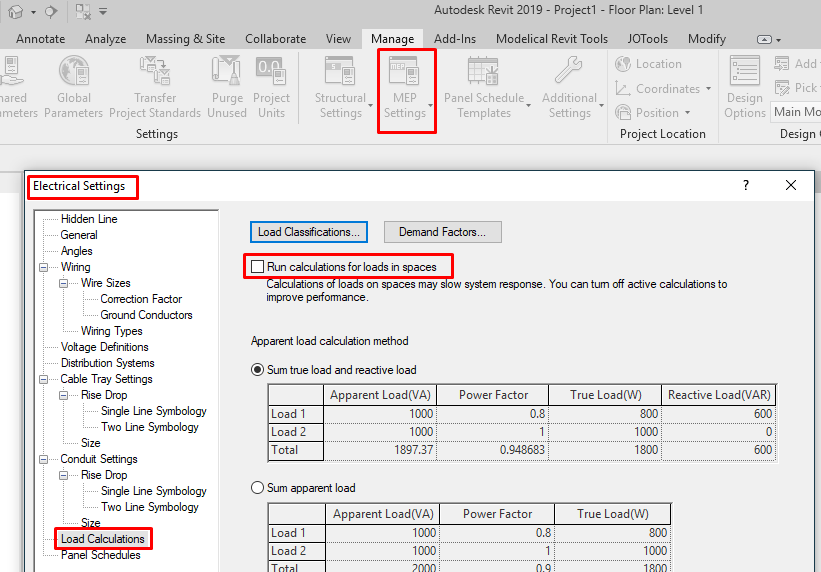The width and height of the screenshot is (821, 572).
Task: Collapse Rise Drop under Conduit Settings
Action: point(63,476)
